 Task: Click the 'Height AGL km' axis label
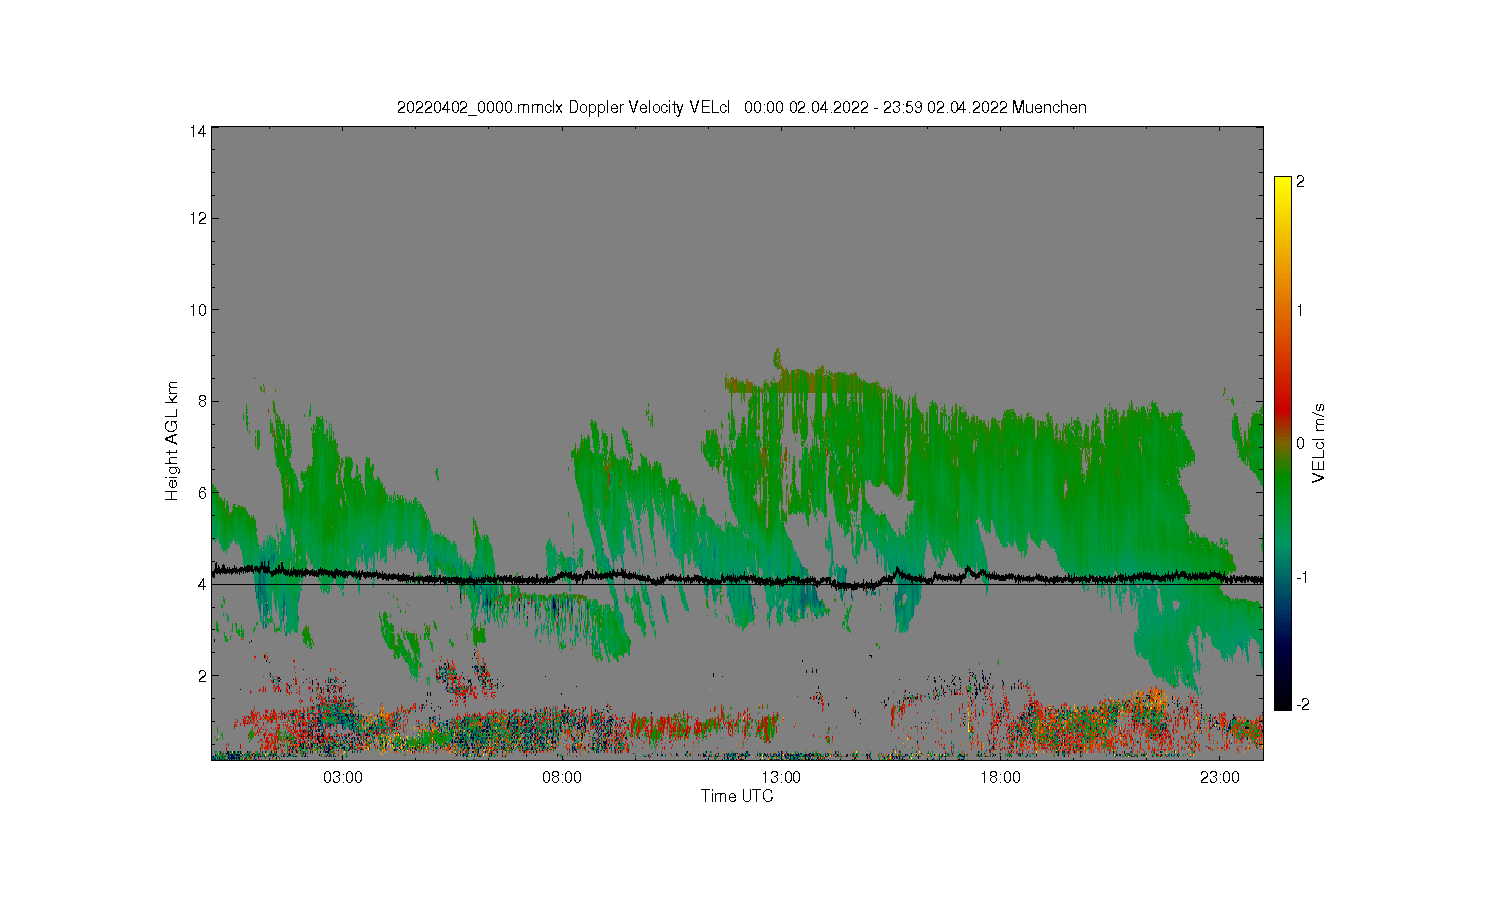pyautogui.click(x=172, y=441)
